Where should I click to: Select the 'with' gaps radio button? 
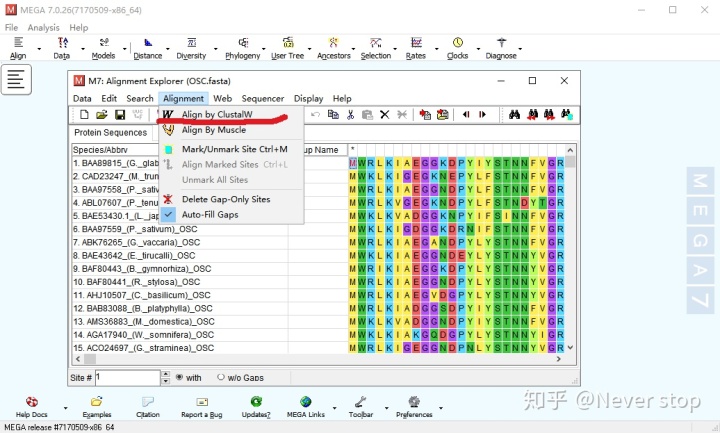[x=179, y=377]
